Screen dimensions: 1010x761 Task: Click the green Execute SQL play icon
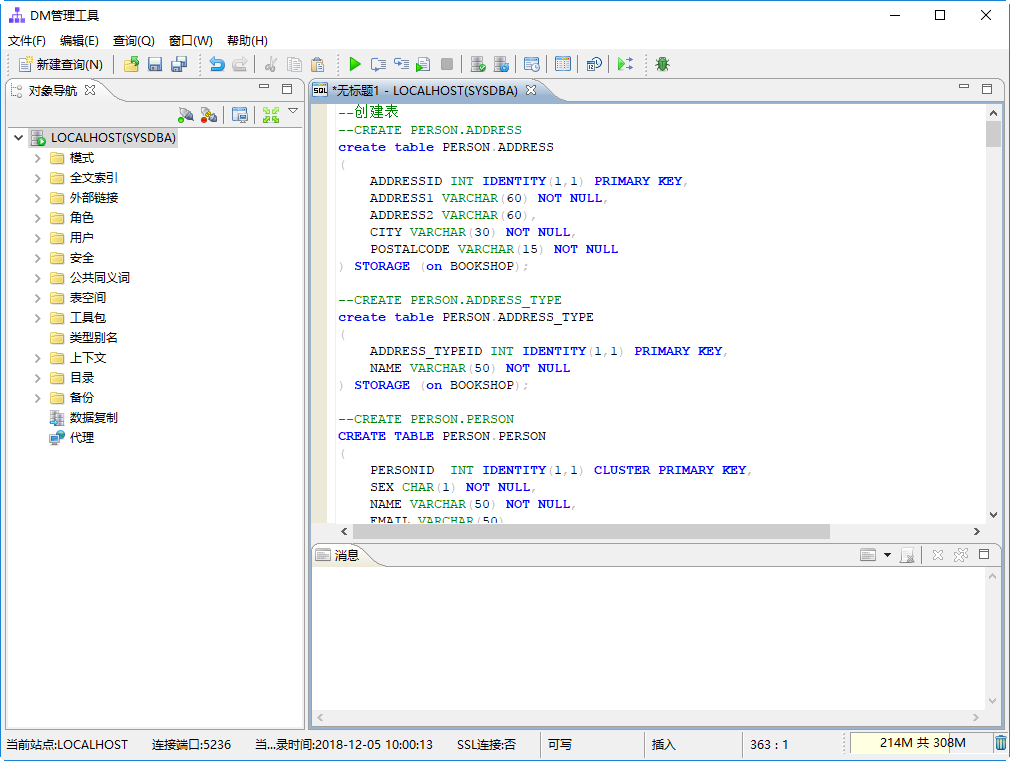[x=354, y=64]
